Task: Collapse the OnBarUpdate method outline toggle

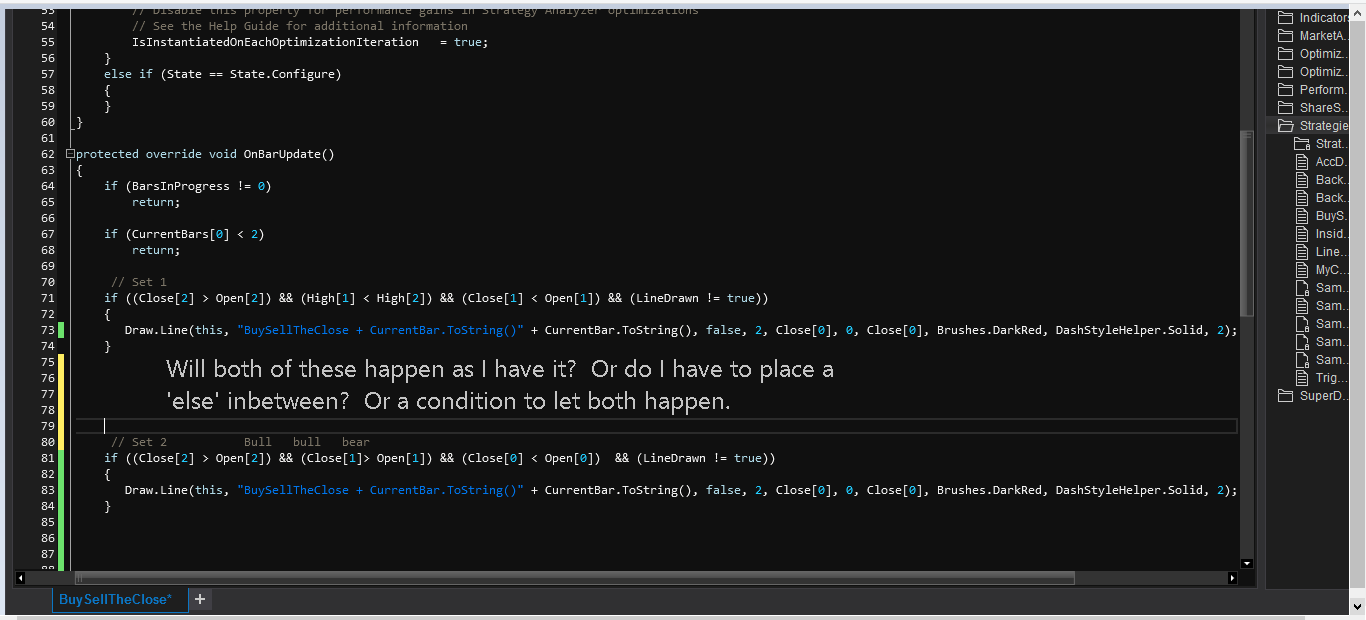Action: [70, 154]
